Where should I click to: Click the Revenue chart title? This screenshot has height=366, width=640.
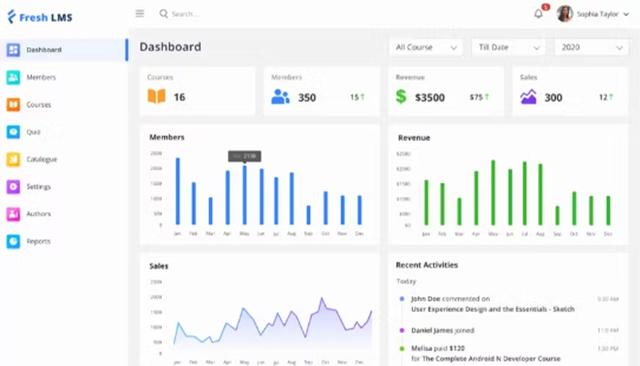tap(414, 138)
